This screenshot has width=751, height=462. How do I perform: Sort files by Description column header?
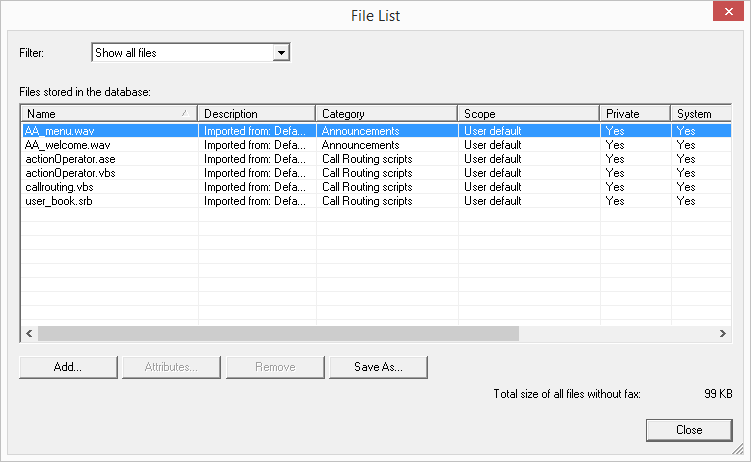click(256, 114)
